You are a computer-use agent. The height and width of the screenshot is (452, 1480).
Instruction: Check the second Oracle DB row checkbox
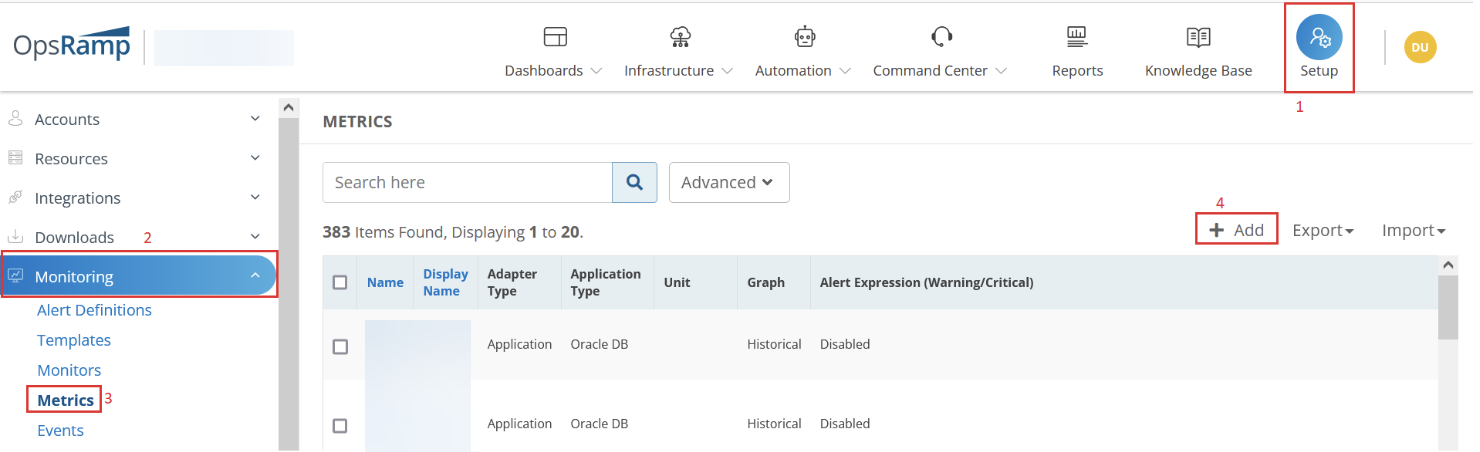340,425
